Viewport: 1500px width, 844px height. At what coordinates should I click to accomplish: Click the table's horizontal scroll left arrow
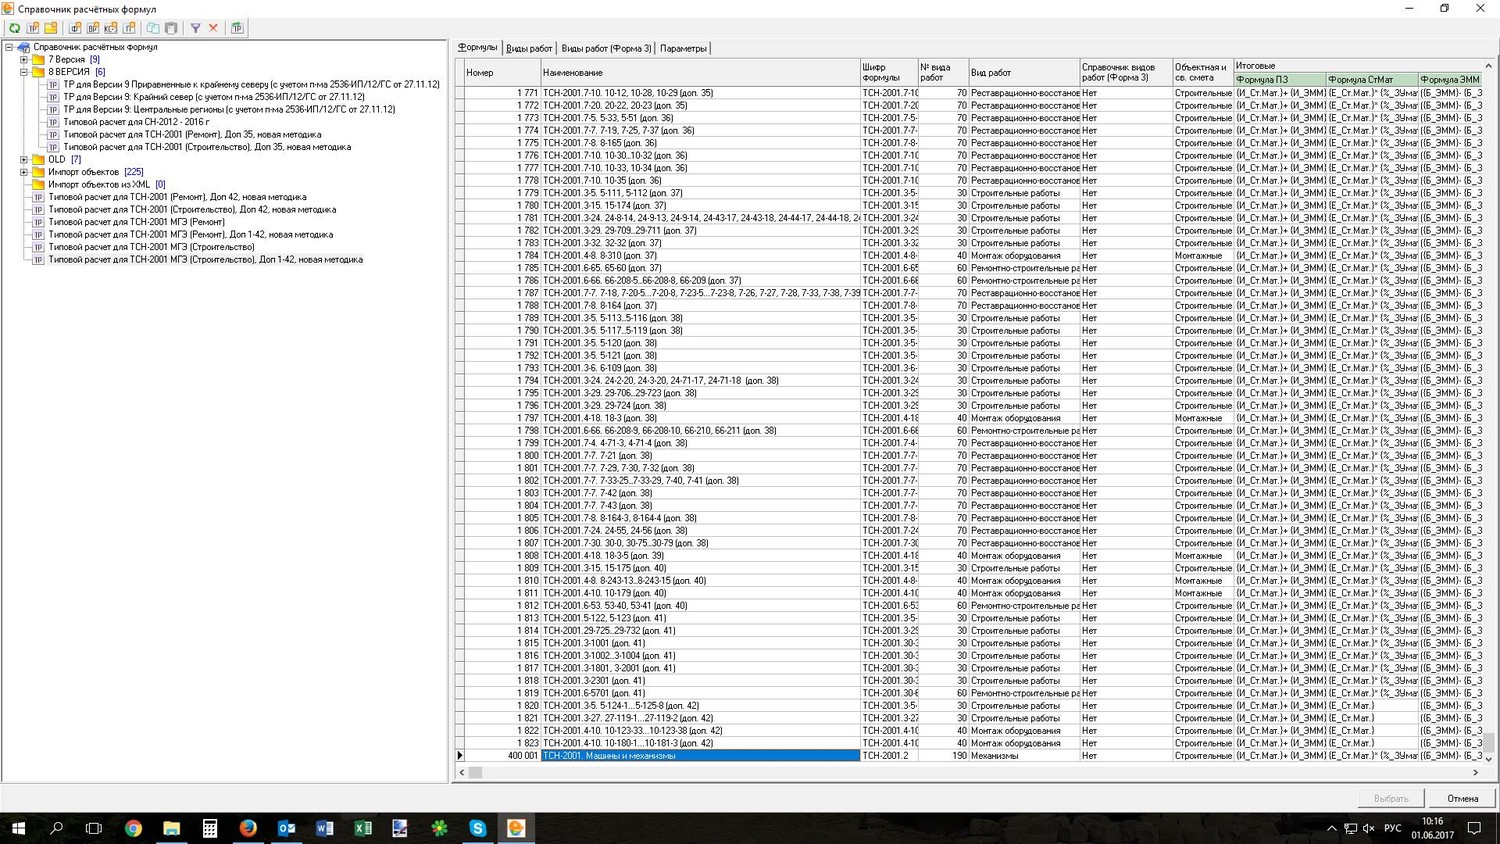[x=461, y=772]
